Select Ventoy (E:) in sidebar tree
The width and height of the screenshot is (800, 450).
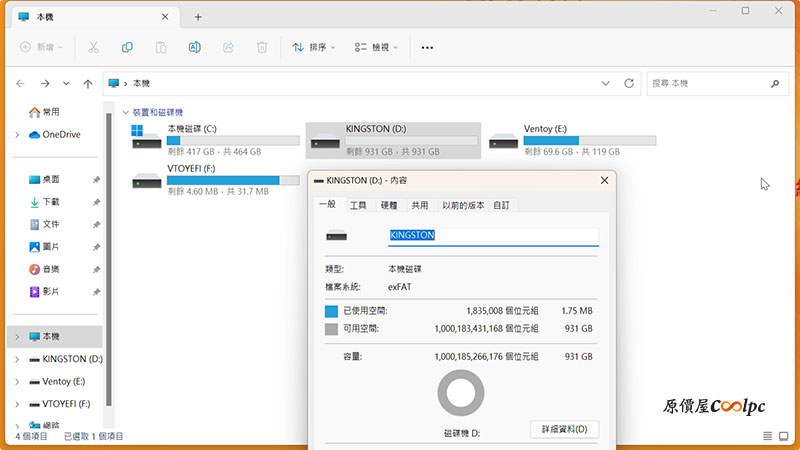coord(57,382)
